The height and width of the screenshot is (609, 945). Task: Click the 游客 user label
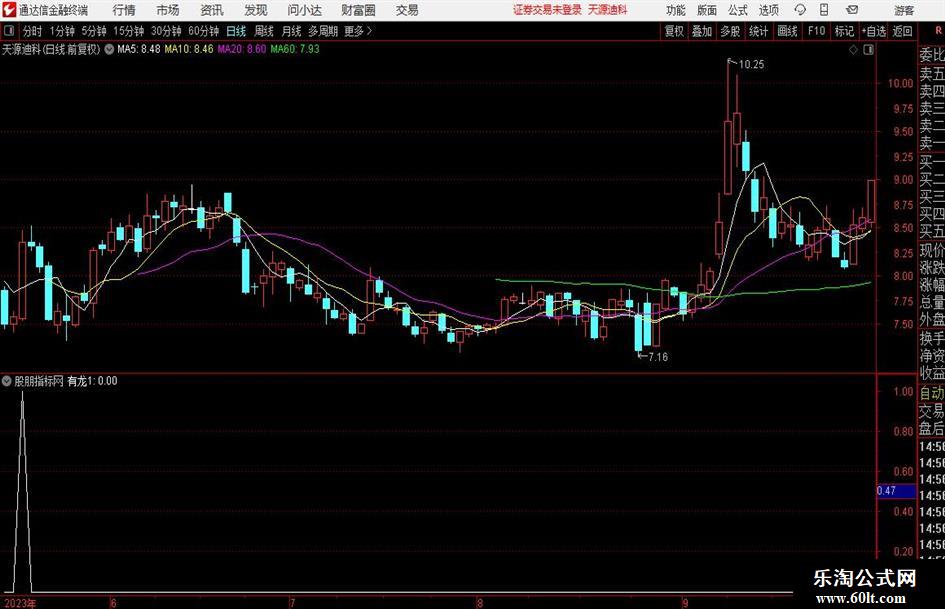903,10
